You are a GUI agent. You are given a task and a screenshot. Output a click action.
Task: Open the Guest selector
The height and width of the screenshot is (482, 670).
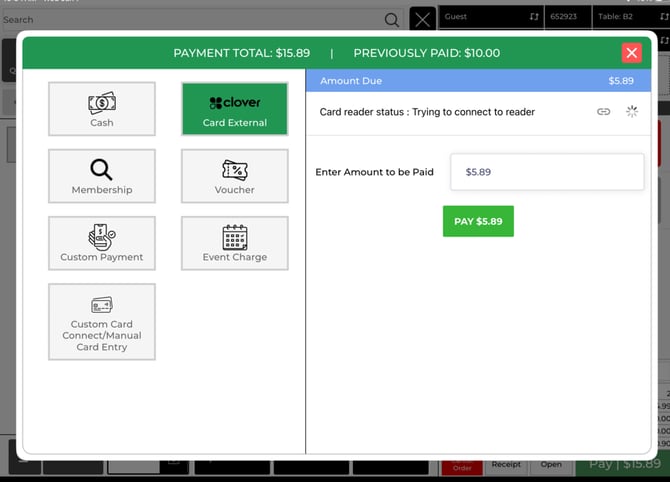488,17
